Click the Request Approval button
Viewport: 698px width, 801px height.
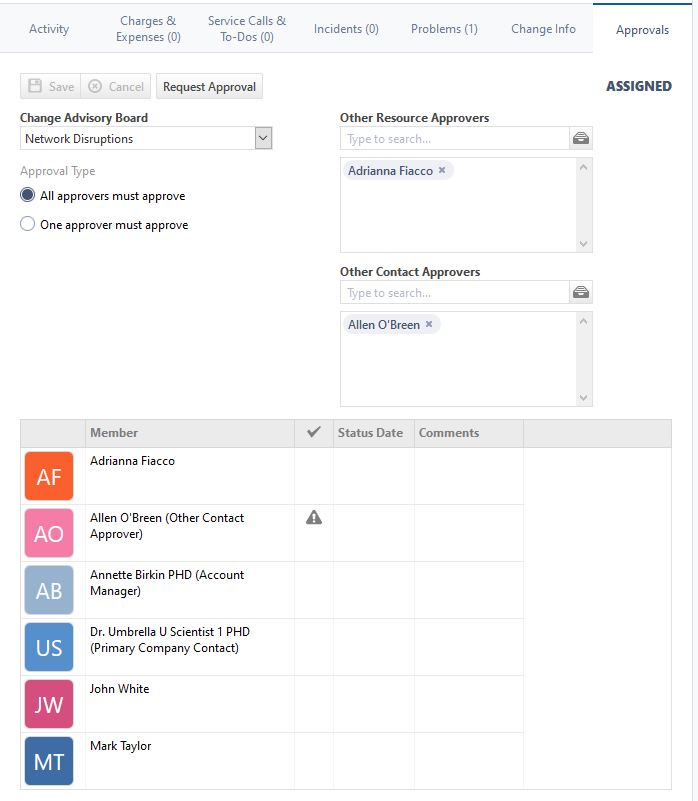(209, 87)
